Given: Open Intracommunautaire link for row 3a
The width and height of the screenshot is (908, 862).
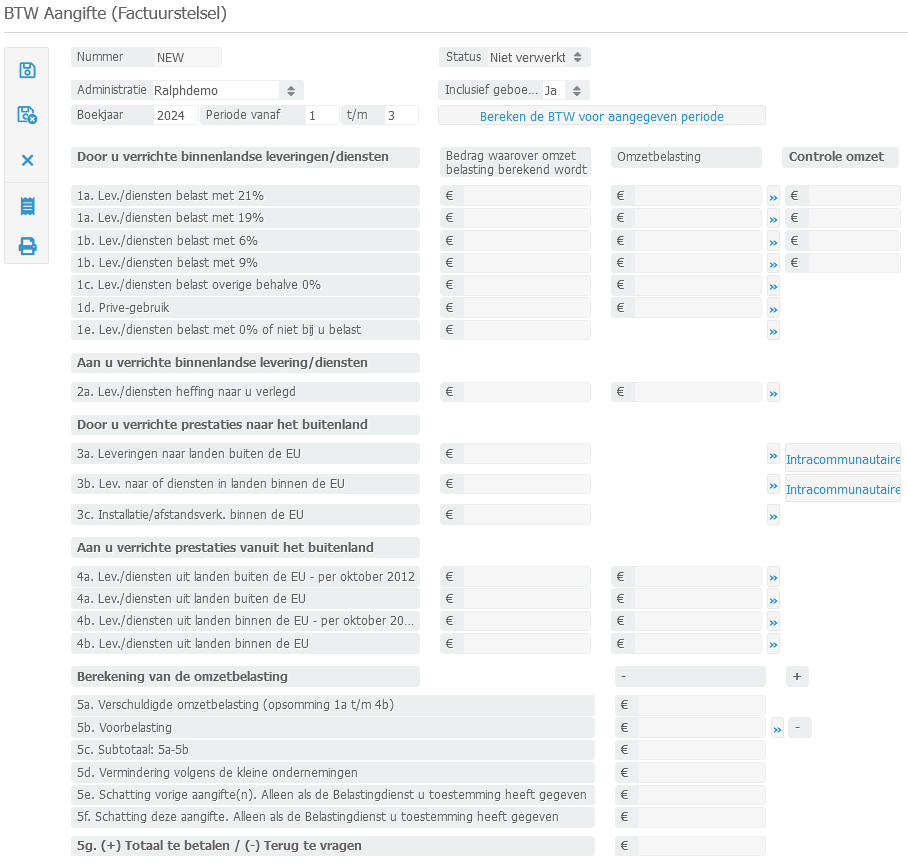Looking at the screenshot, I should [x=843, y=460].
